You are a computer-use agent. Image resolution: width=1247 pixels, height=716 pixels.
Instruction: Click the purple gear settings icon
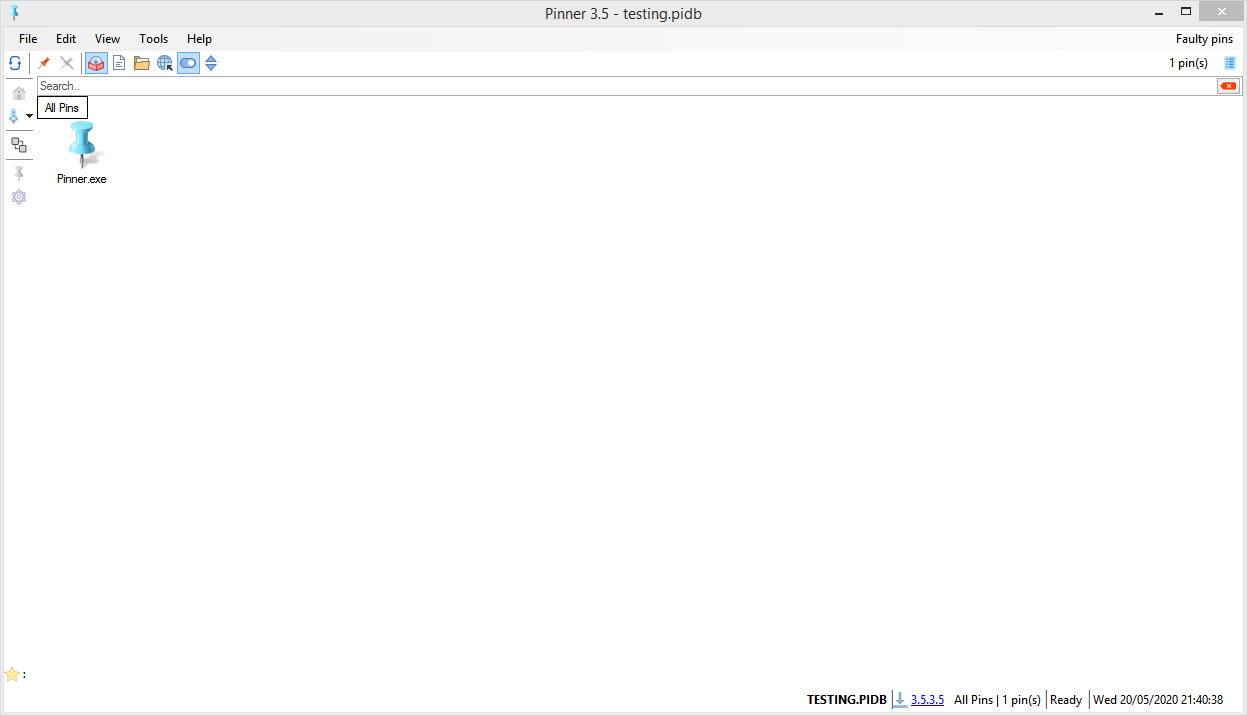point(19,197)
